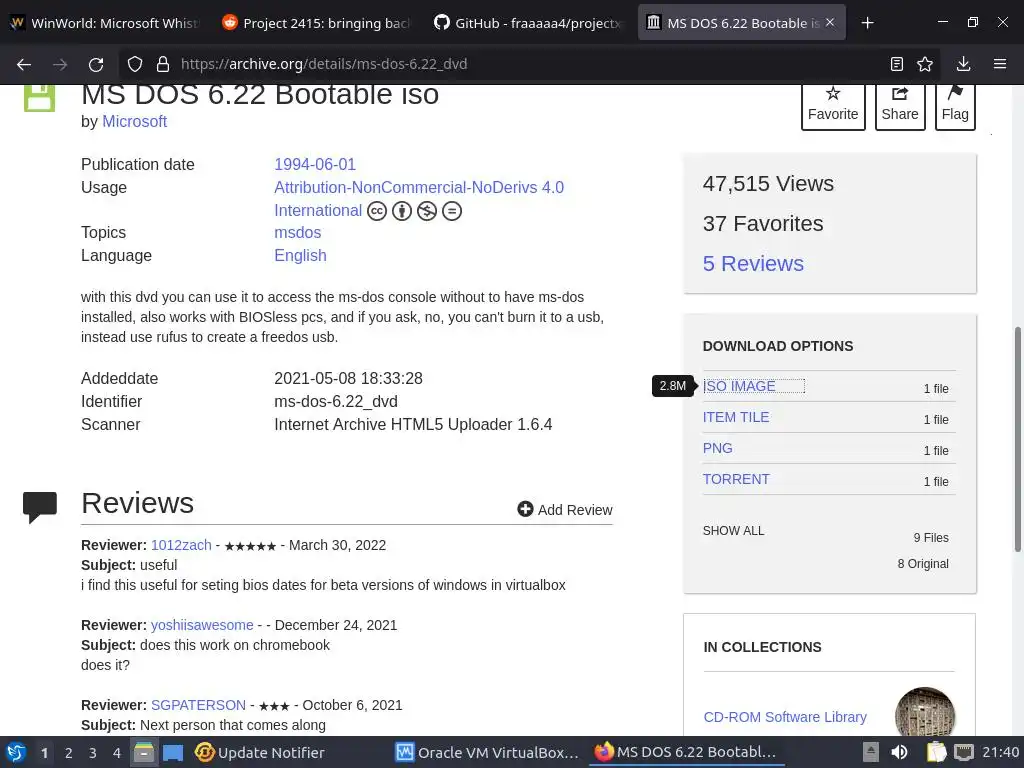This screenshot has width=1024, height=768.
Task: Click the Creative Commons CC icon
Action: pos(377,211)
